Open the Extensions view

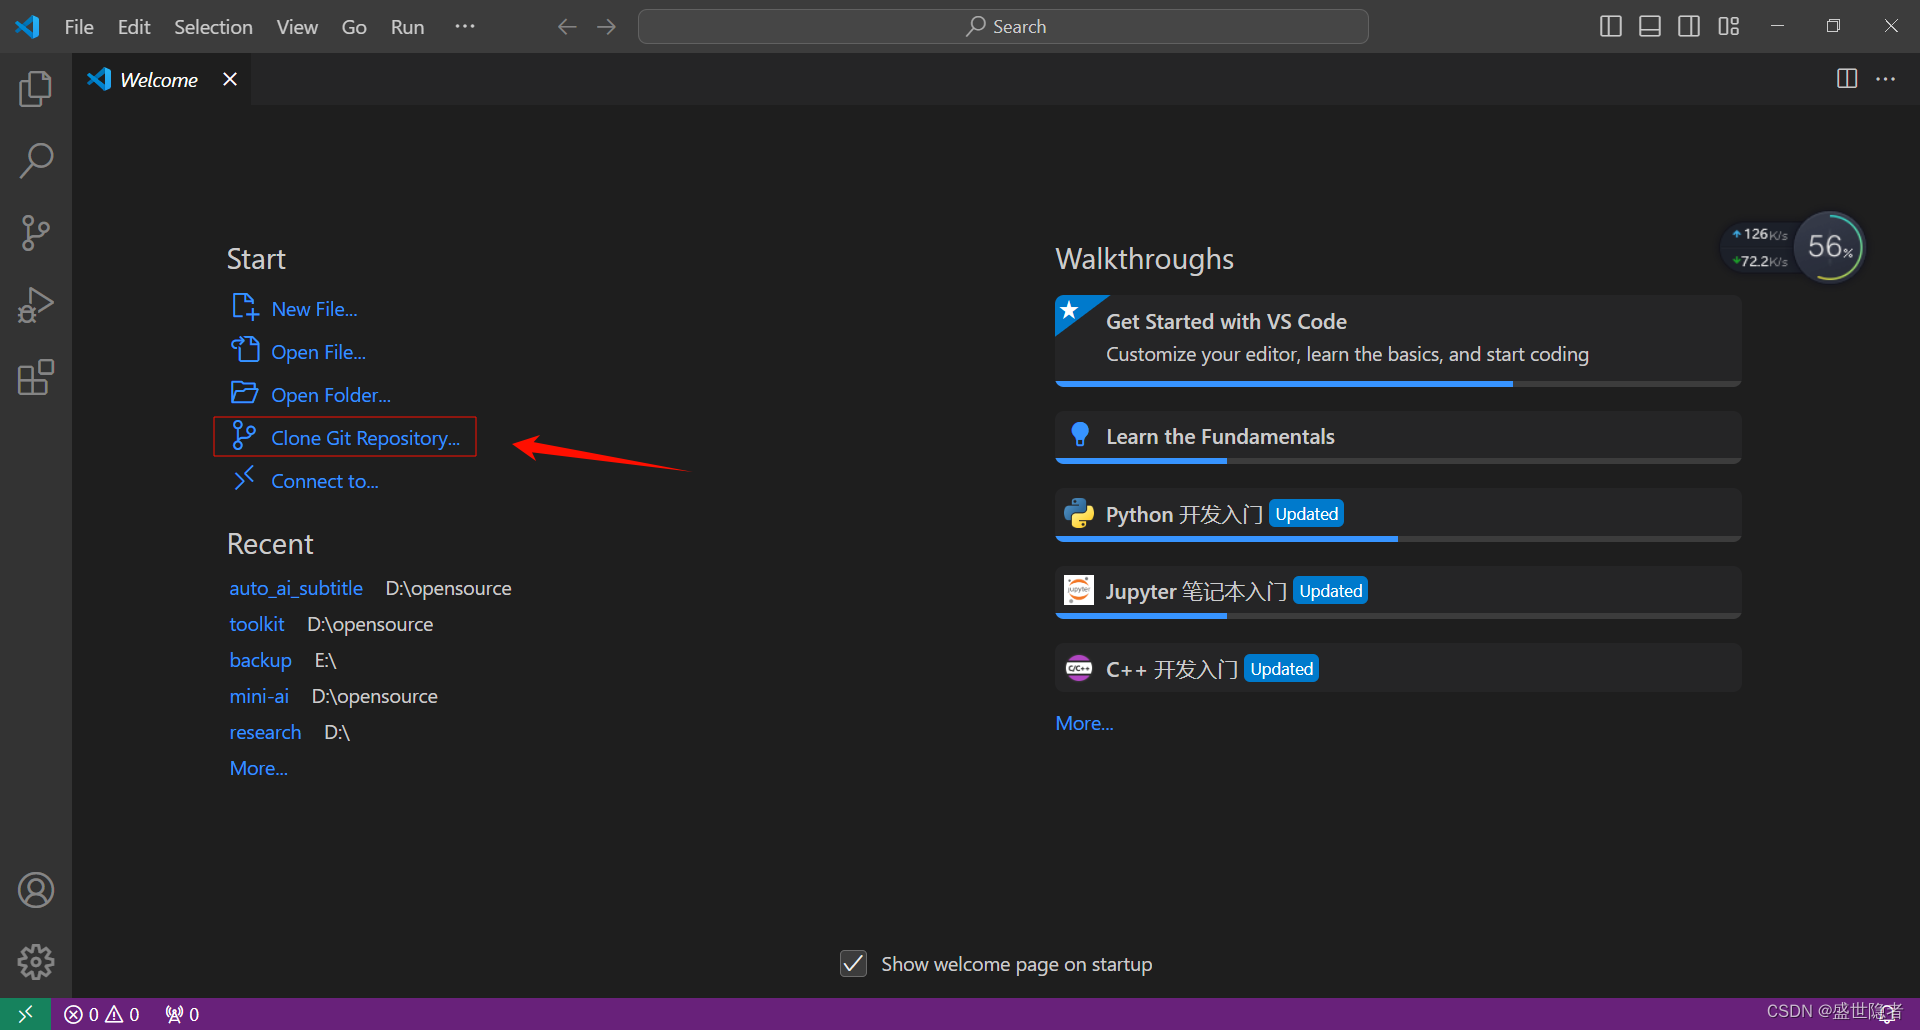tap(36, 377)
